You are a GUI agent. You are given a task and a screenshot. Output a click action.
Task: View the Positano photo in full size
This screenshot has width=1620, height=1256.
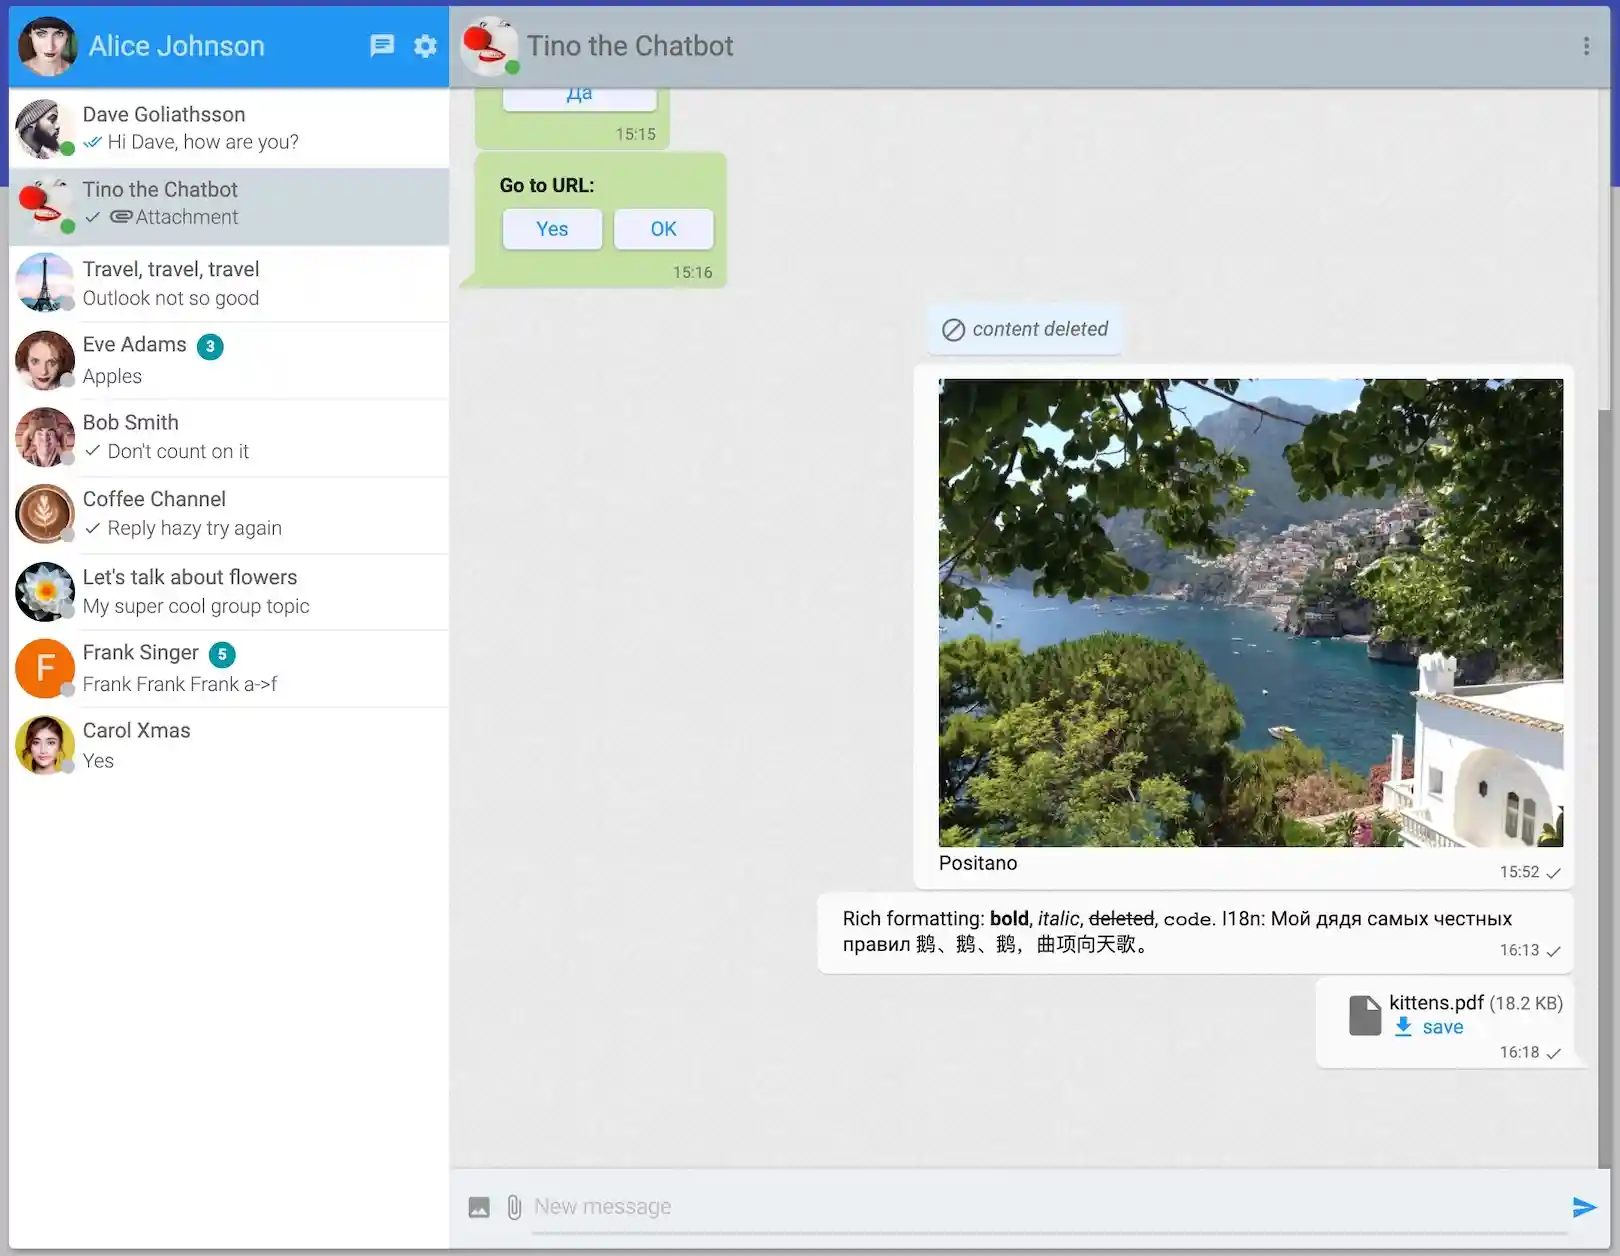click(x=1248, y=612)
